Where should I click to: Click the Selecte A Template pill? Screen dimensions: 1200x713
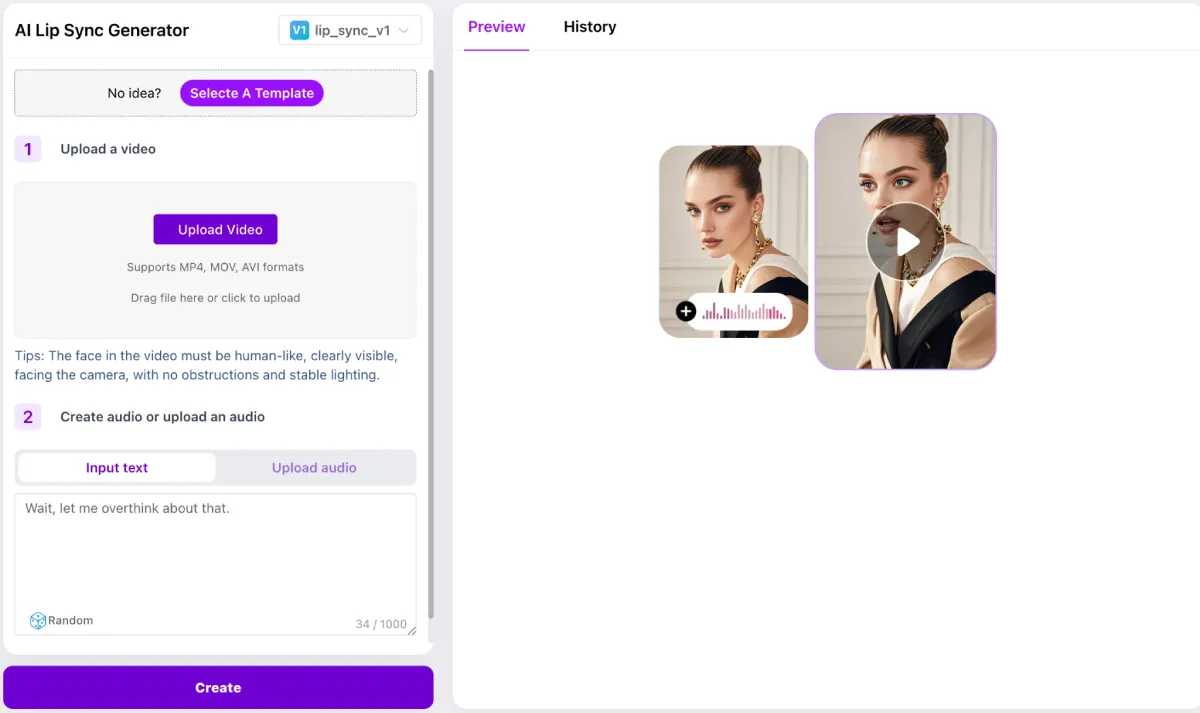[x=251, y=93]
